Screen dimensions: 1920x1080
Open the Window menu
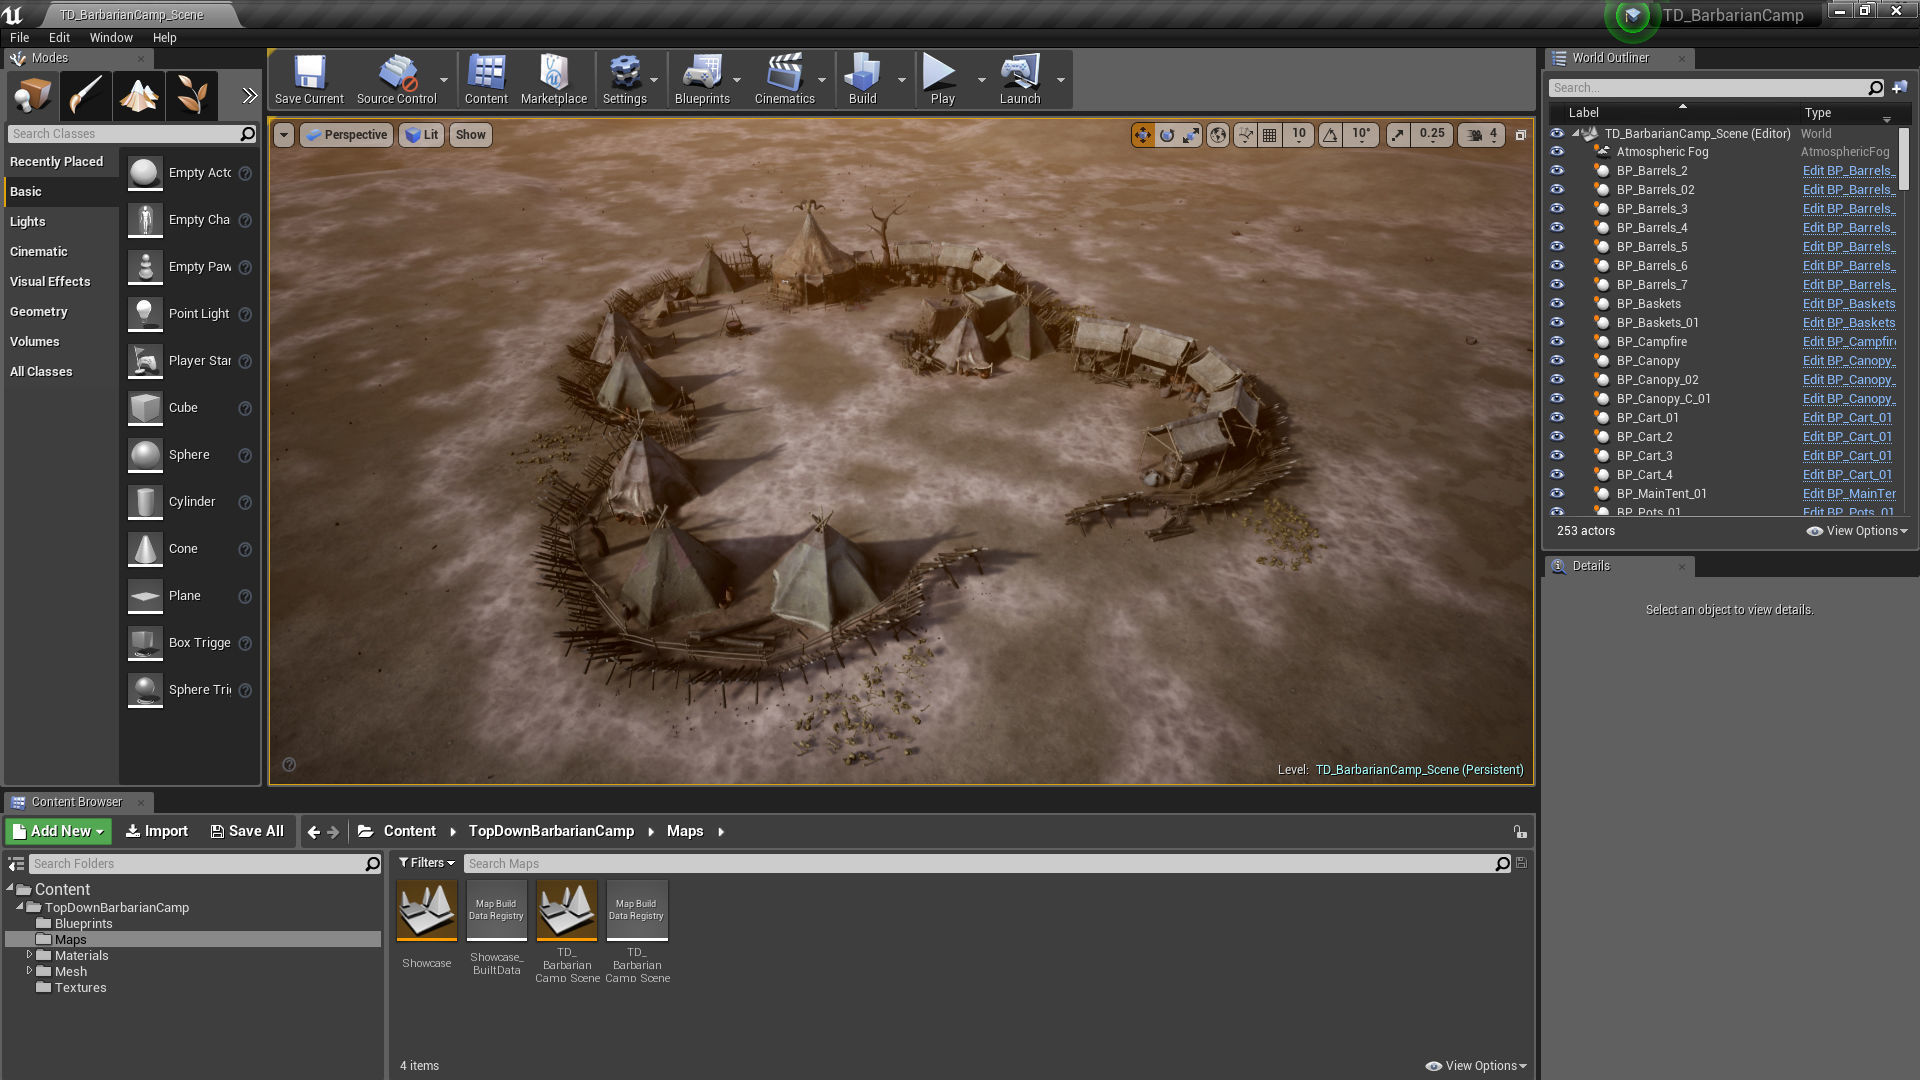tap(111, 38)
